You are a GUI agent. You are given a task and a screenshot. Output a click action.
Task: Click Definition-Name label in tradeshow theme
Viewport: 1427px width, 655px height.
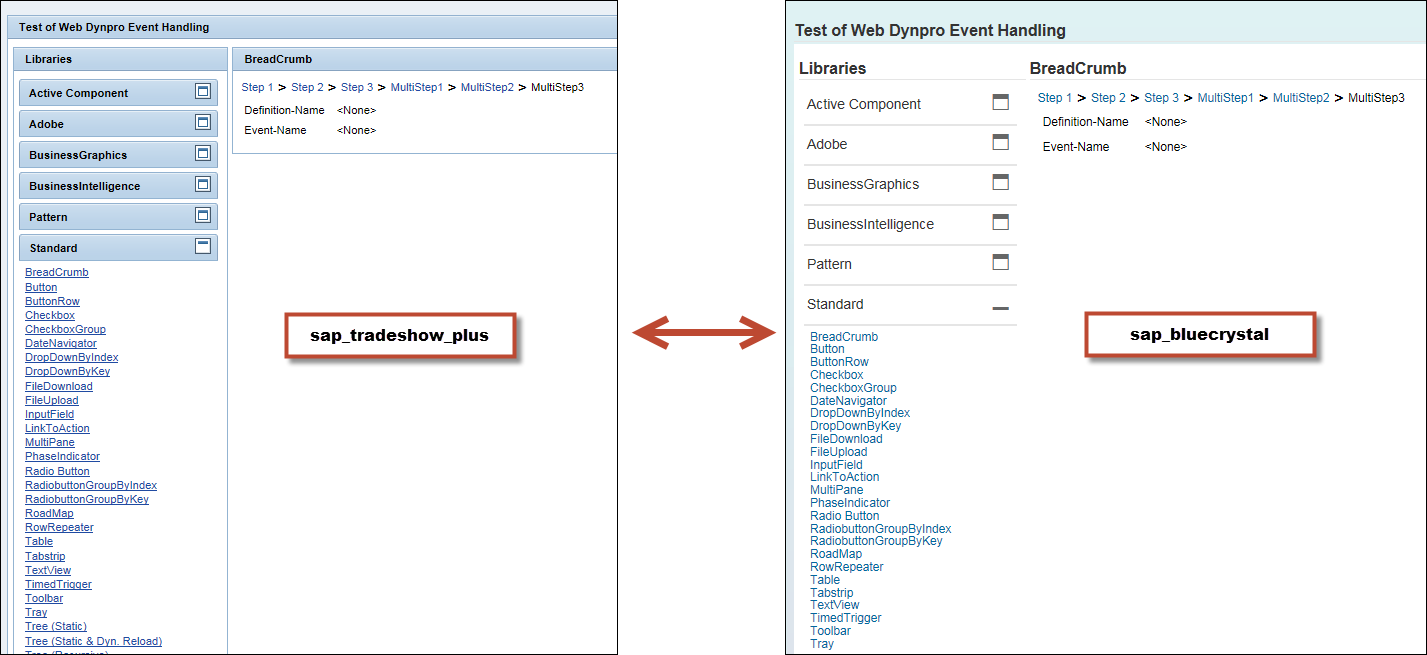[x=285, y=110]
